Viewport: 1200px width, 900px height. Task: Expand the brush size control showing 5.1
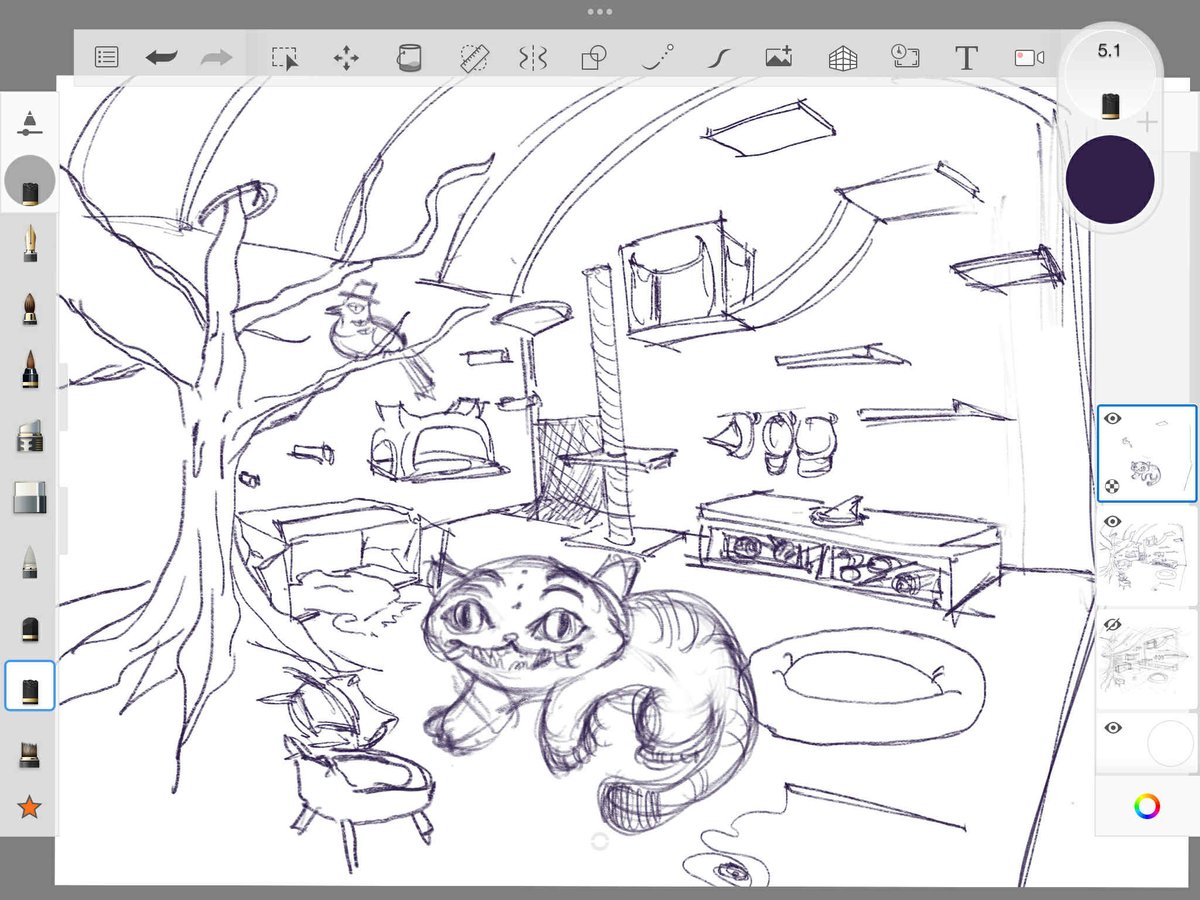click(1111, 51)
